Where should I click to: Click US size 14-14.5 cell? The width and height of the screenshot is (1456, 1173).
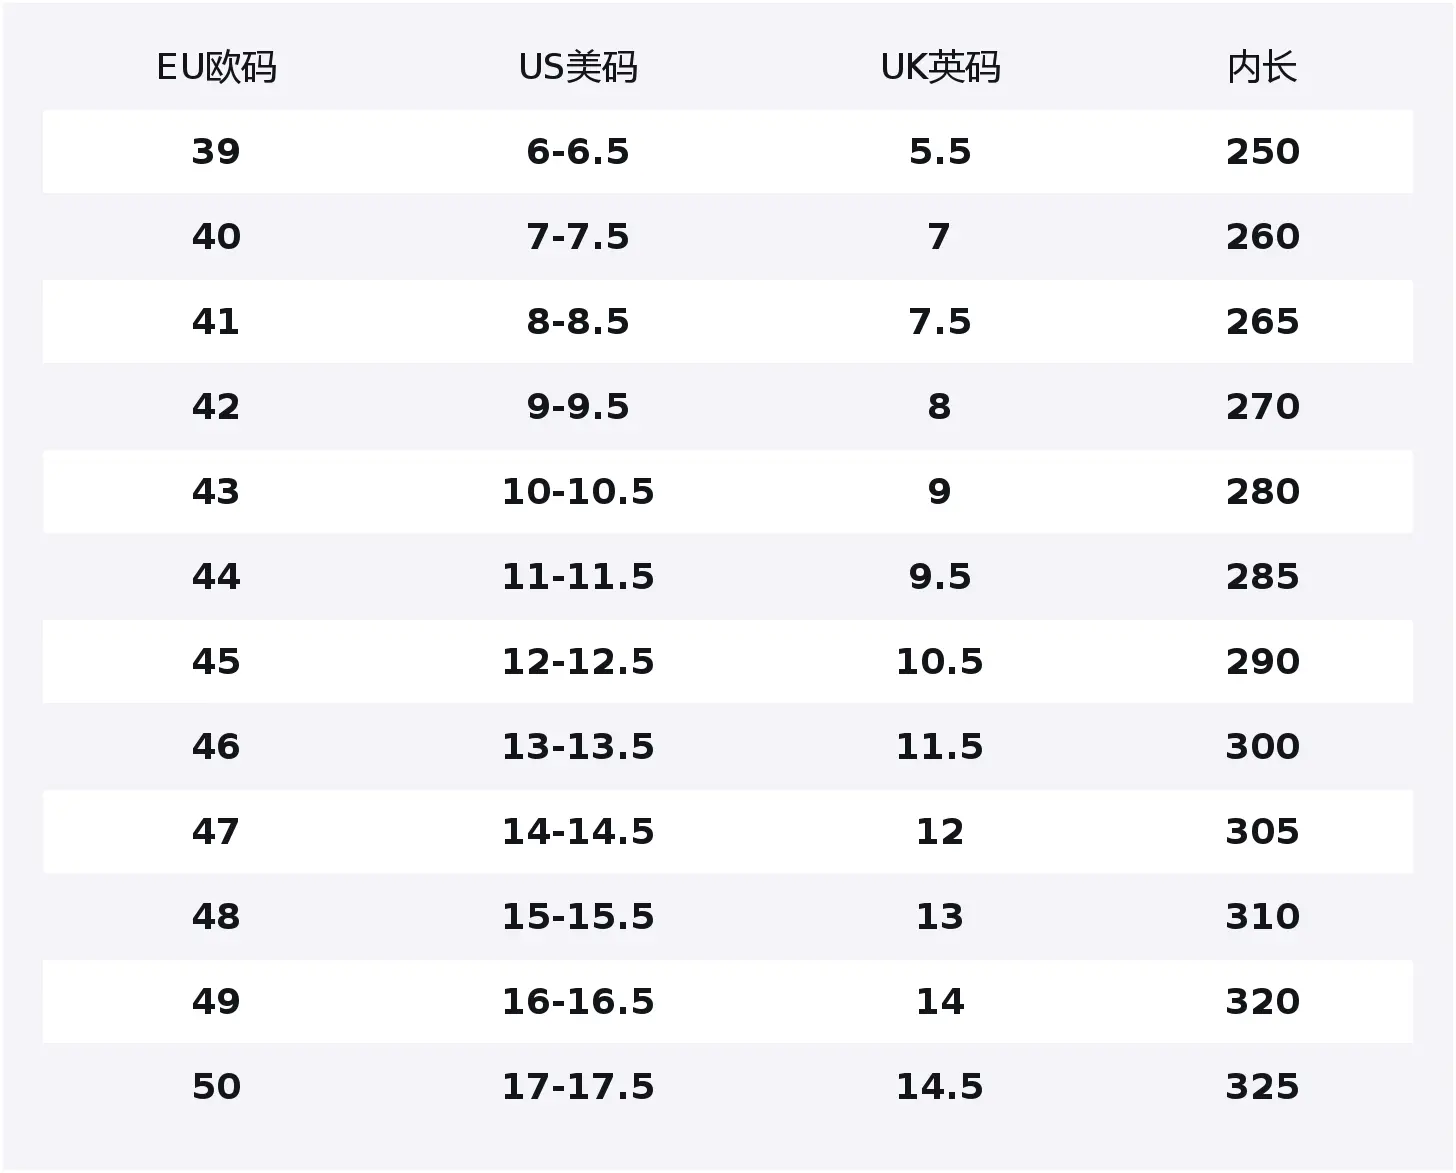click(x=578, y=832)
